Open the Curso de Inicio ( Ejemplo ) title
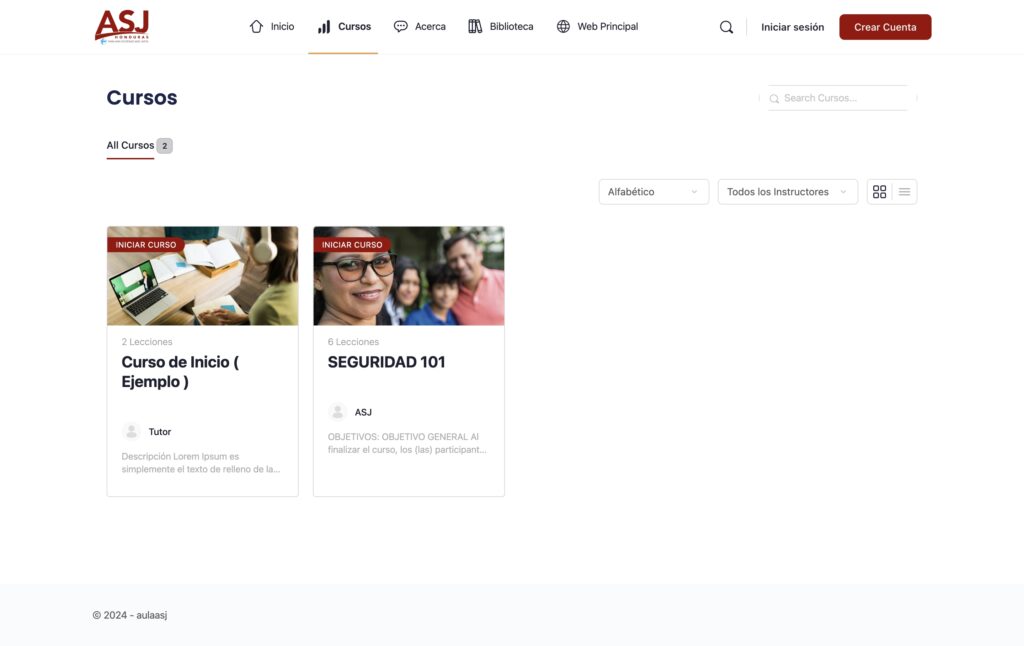 [180, 372]
